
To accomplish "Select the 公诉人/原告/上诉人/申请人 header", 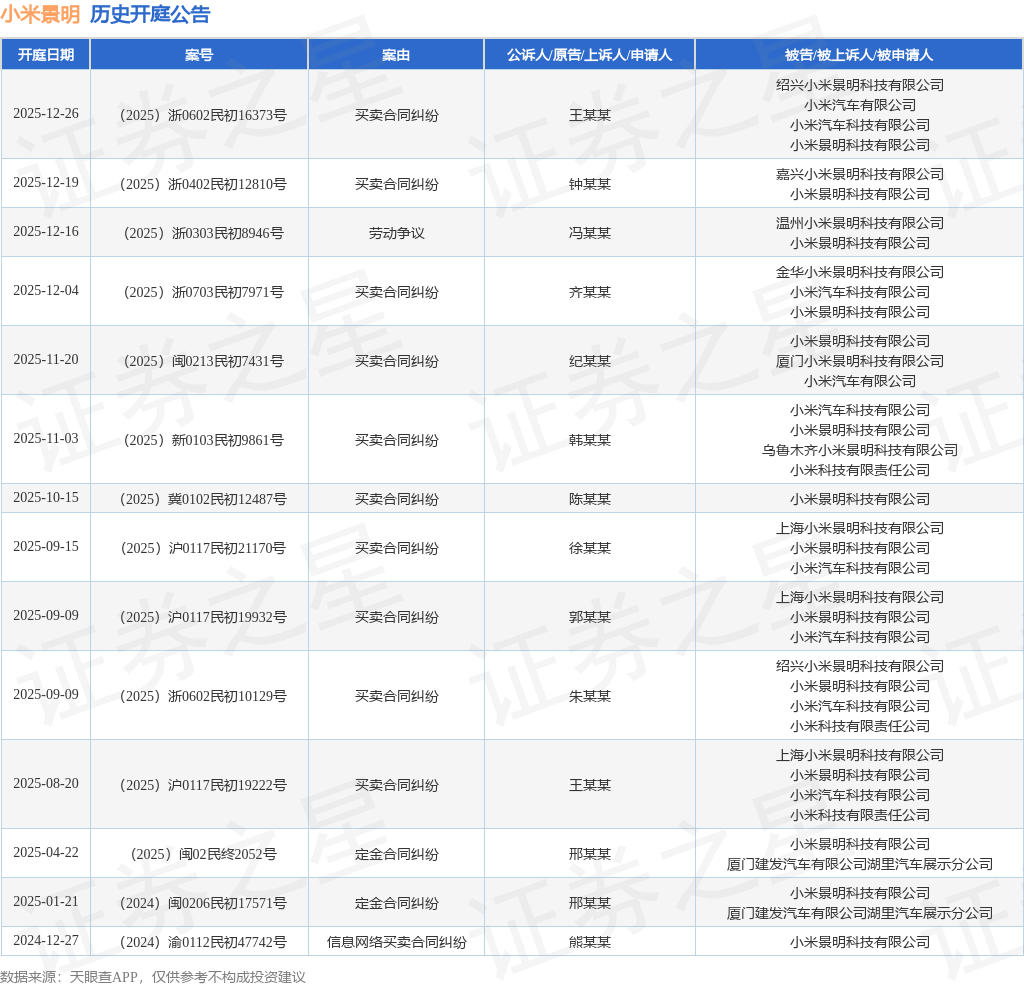I will click(x=590, y=55).
